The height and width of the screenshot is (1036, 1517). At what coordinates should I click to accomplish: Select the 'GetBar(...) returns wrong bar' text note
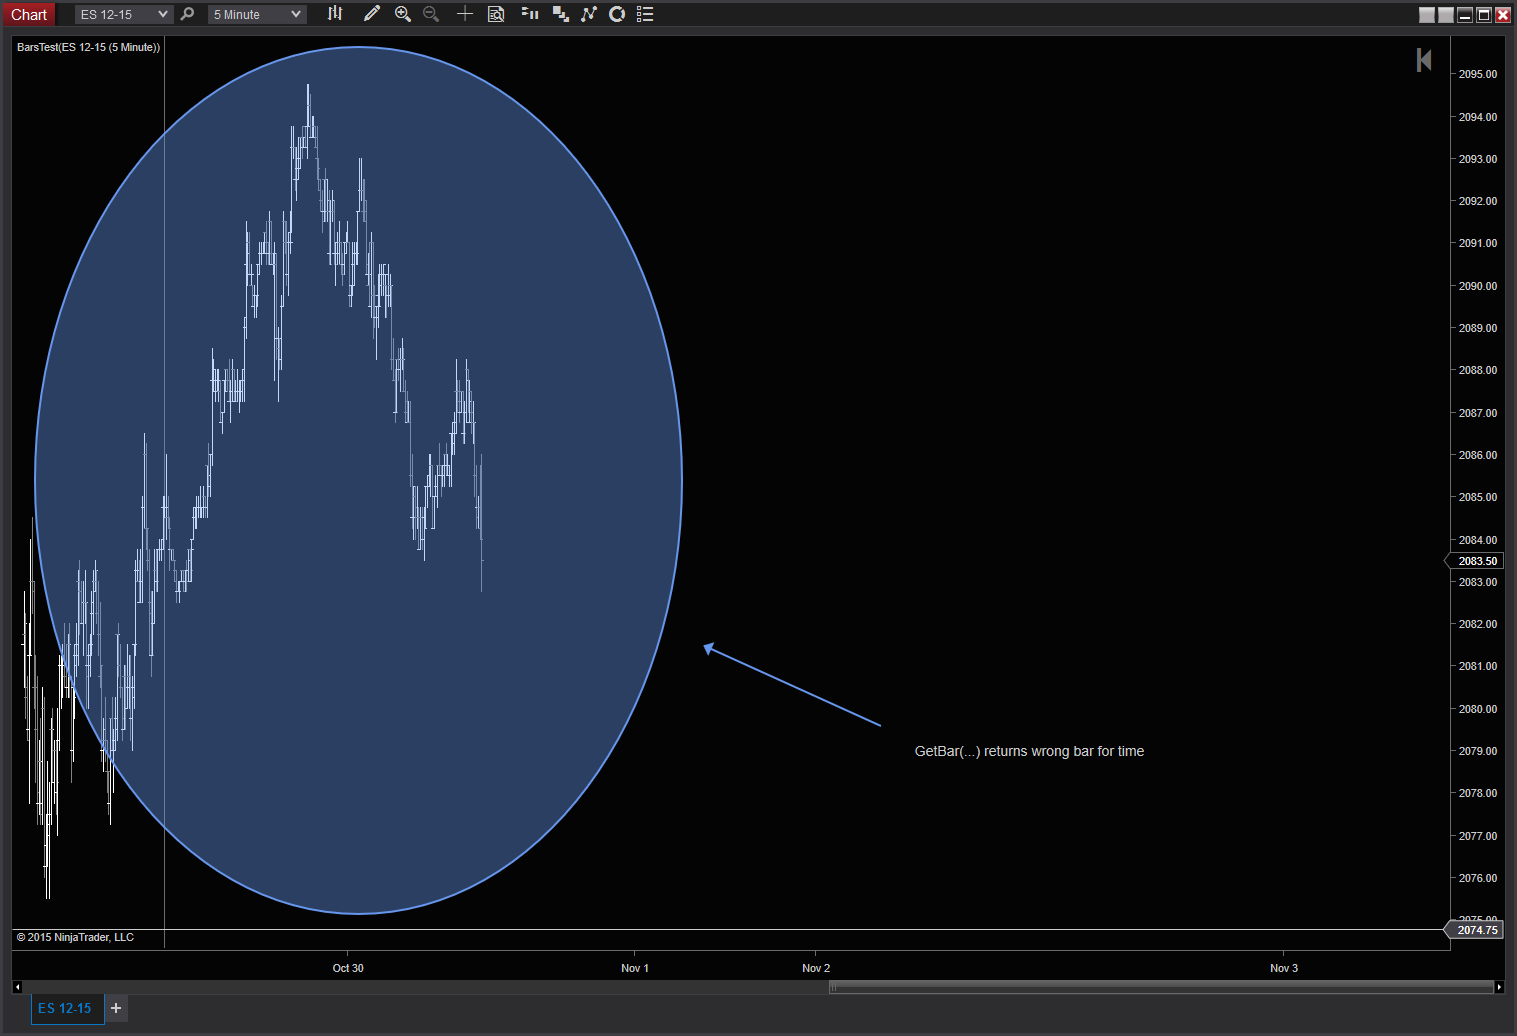(1029, 751)
